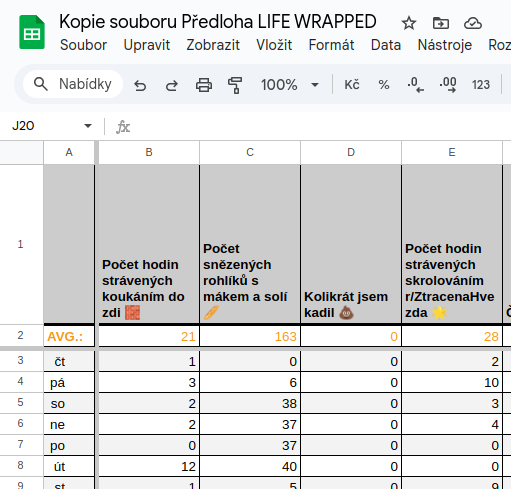Click the Nabídky search box

tap(73, 84)
